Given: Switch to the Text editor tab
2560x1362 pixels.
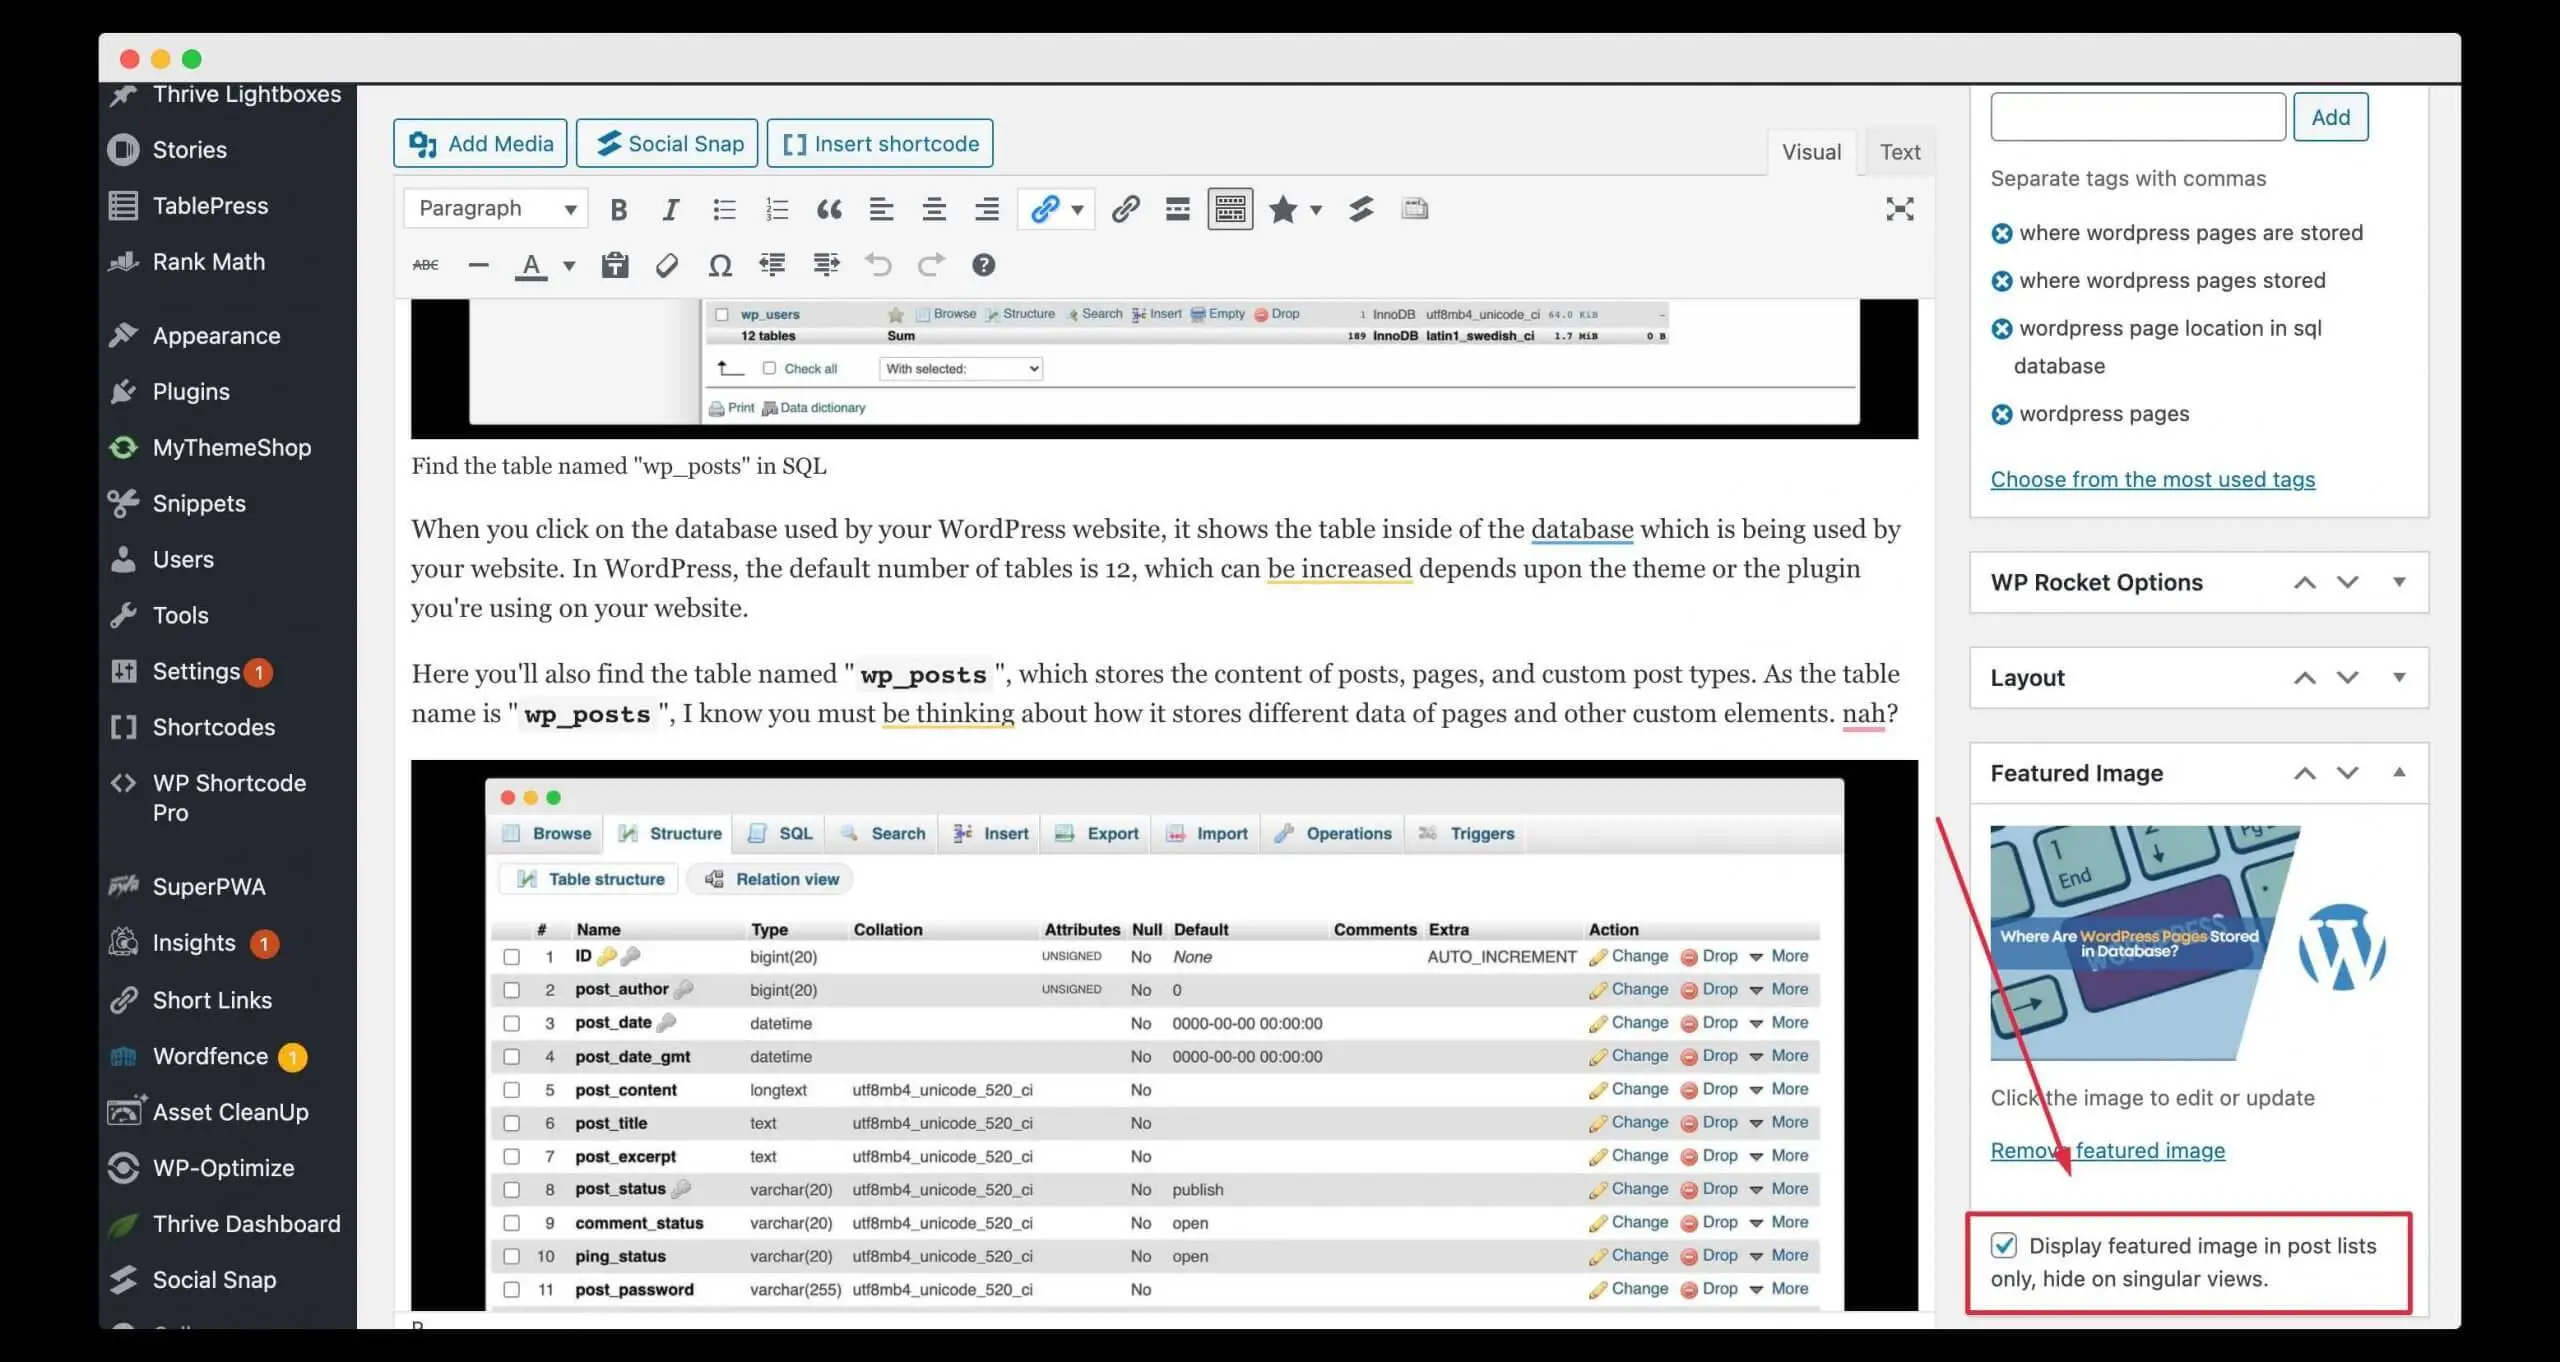Looking at the screenshot, I should point(1899,151).
